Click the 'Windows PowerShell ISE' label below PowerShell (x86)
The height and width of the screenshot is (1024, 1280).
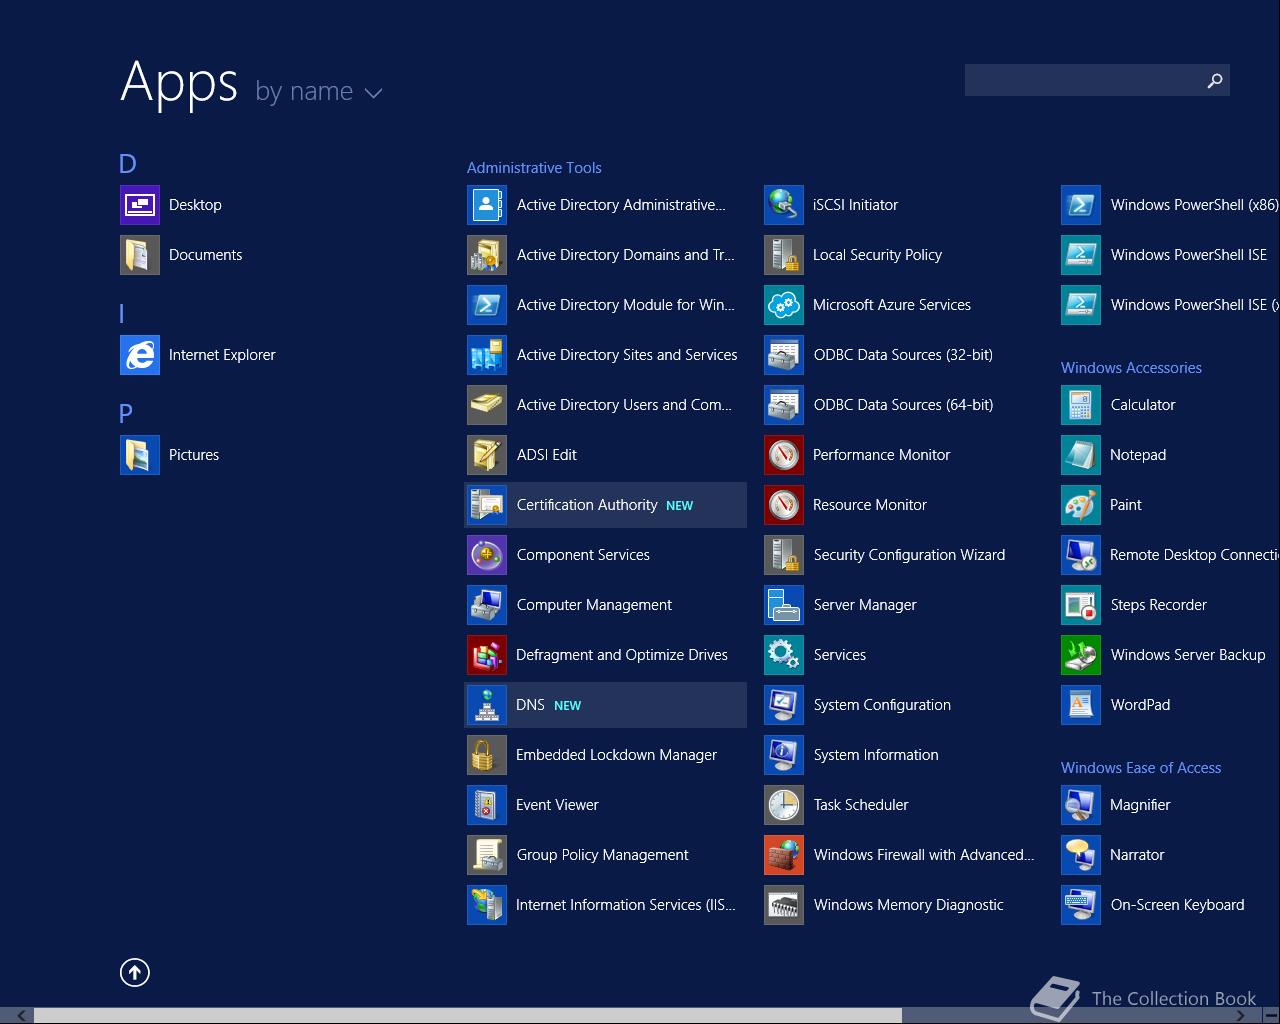(x=1189, y=255)
